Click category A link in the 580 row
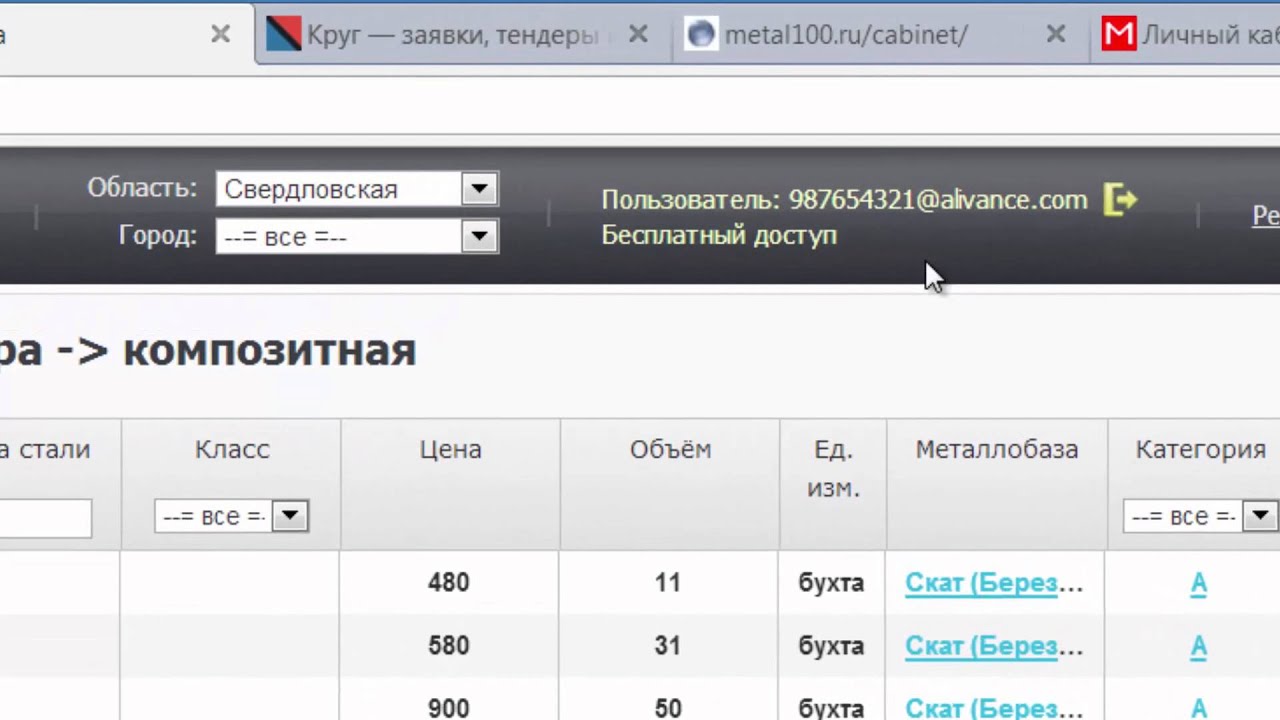 1198,646
